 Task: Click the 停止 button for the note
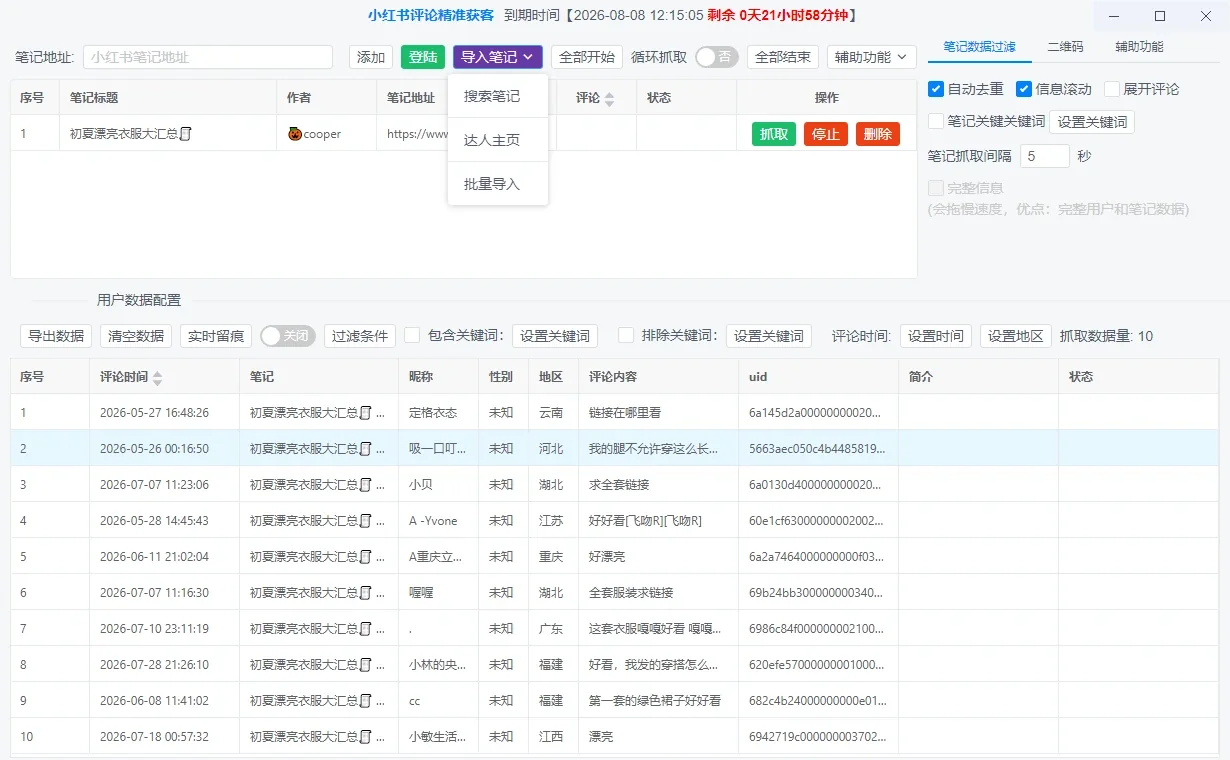(x=826, y=134)
